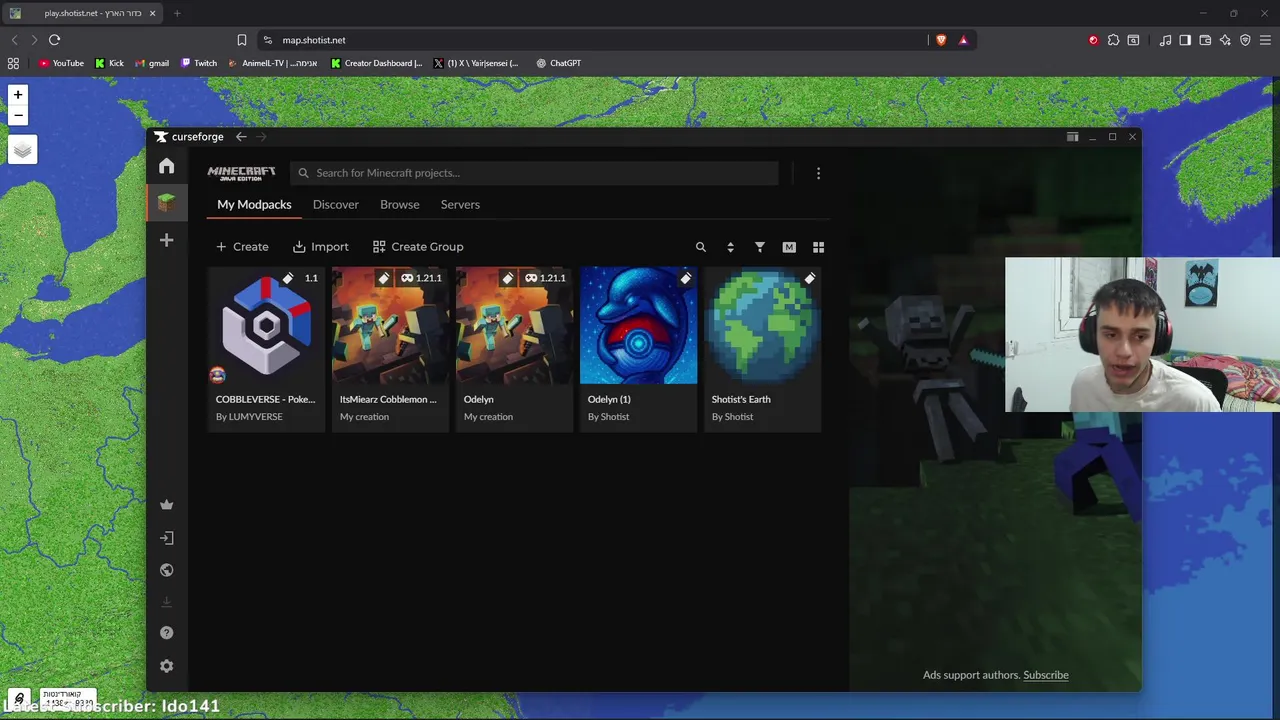This screenshot has width=1280, height=720.
Task: Open CurseForge settings gear
Action: (x=166, y=666)
